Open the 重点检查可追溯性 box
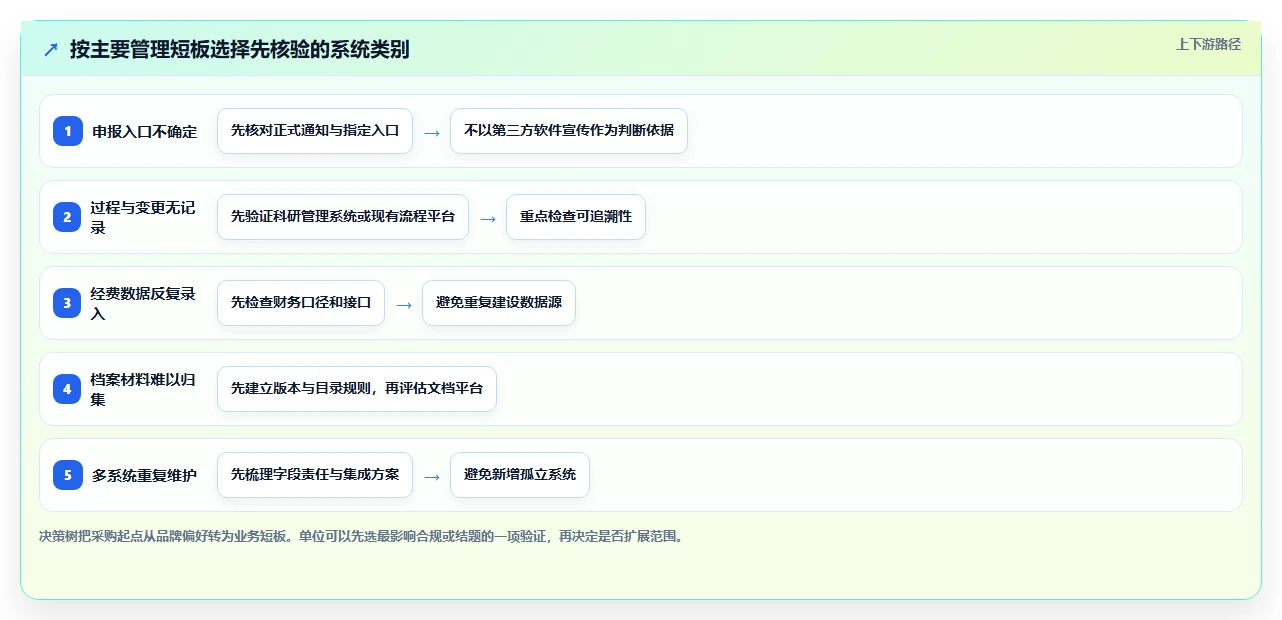 [x=576, y=217]
